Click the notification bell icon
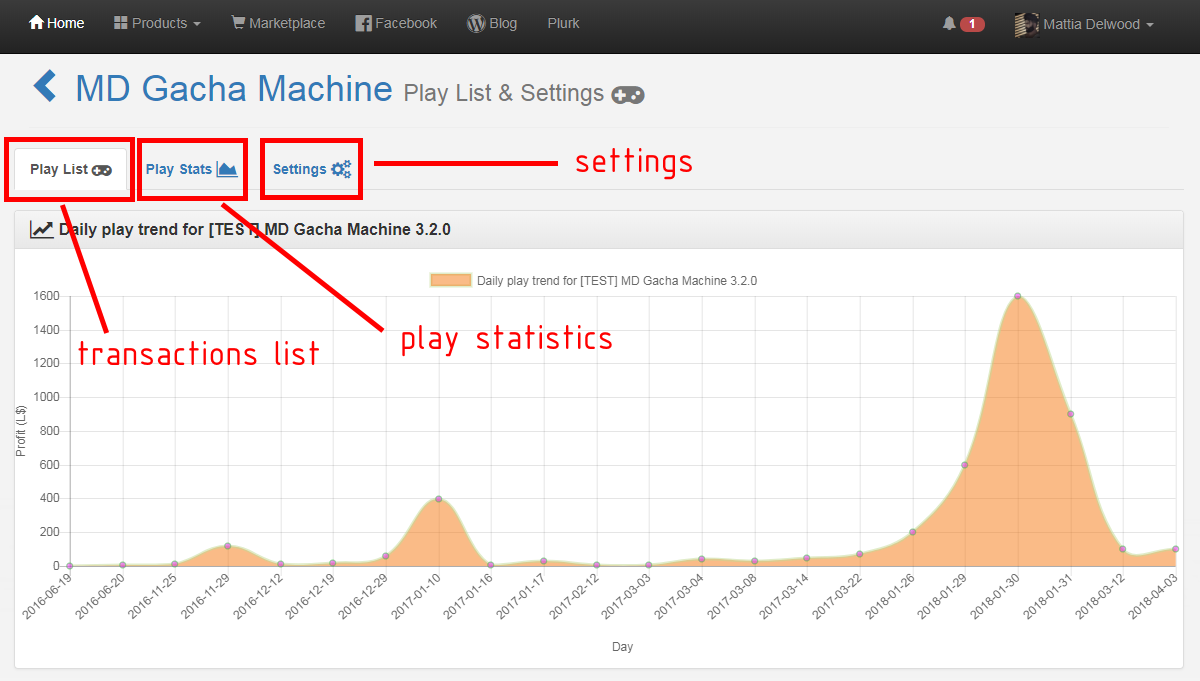The height and width of the screenshot is (681, 1200). 949,23
